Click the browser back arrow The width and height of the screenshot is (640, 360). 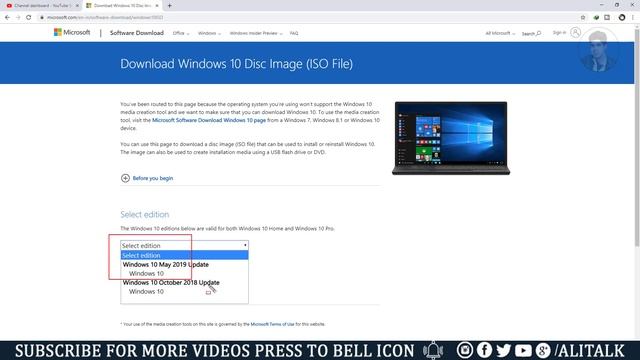(x=7, y=18)
